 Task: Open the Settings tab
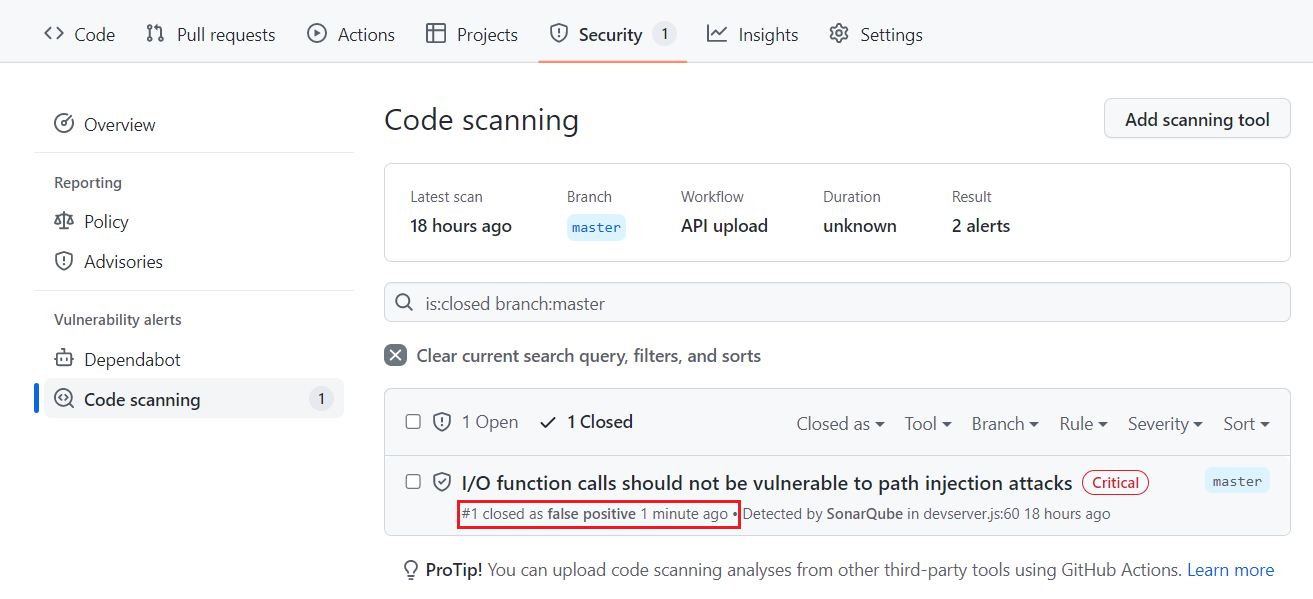click(875, 33)
